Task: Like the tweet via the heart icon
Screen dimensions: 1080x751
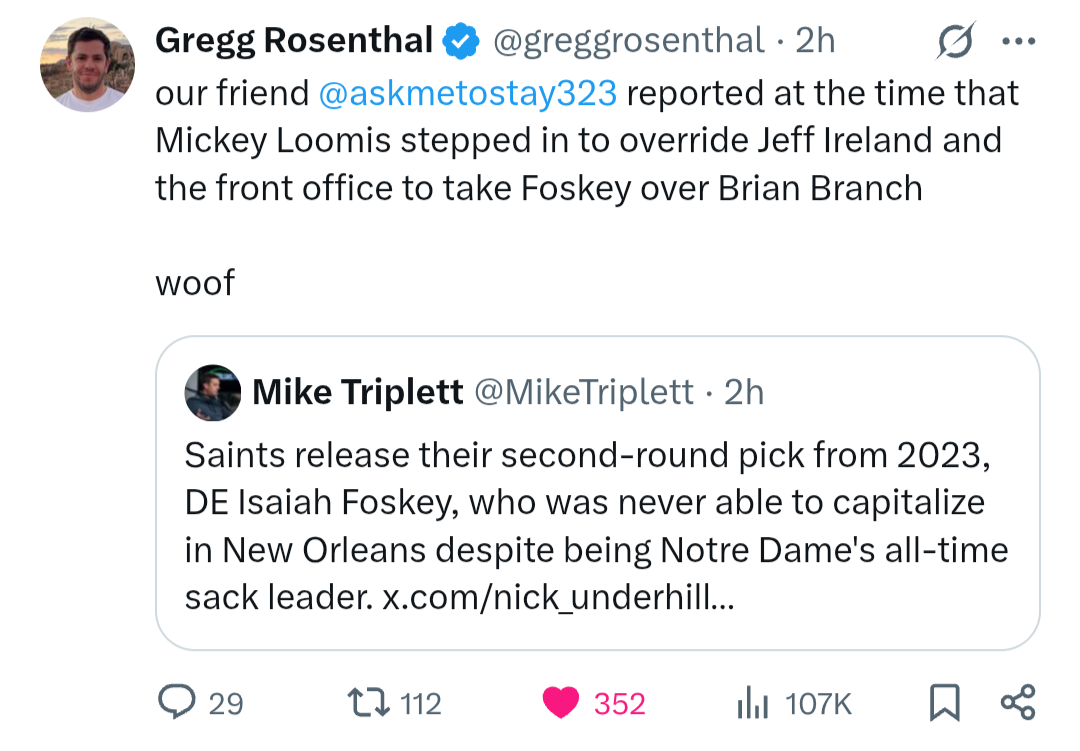Action: click(564, 703)
